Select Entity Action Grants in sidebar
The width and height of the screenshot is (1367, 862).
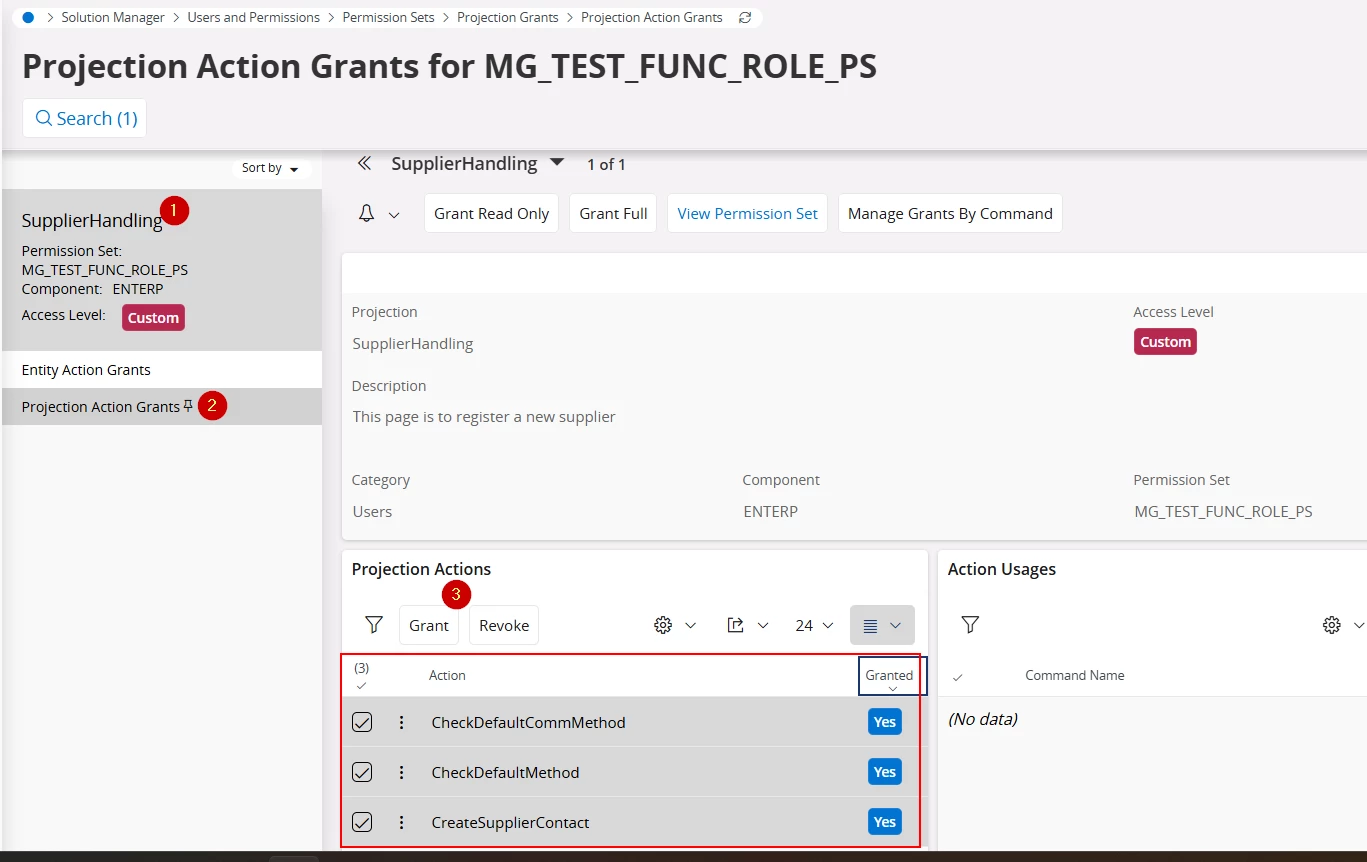coord(162,370)
